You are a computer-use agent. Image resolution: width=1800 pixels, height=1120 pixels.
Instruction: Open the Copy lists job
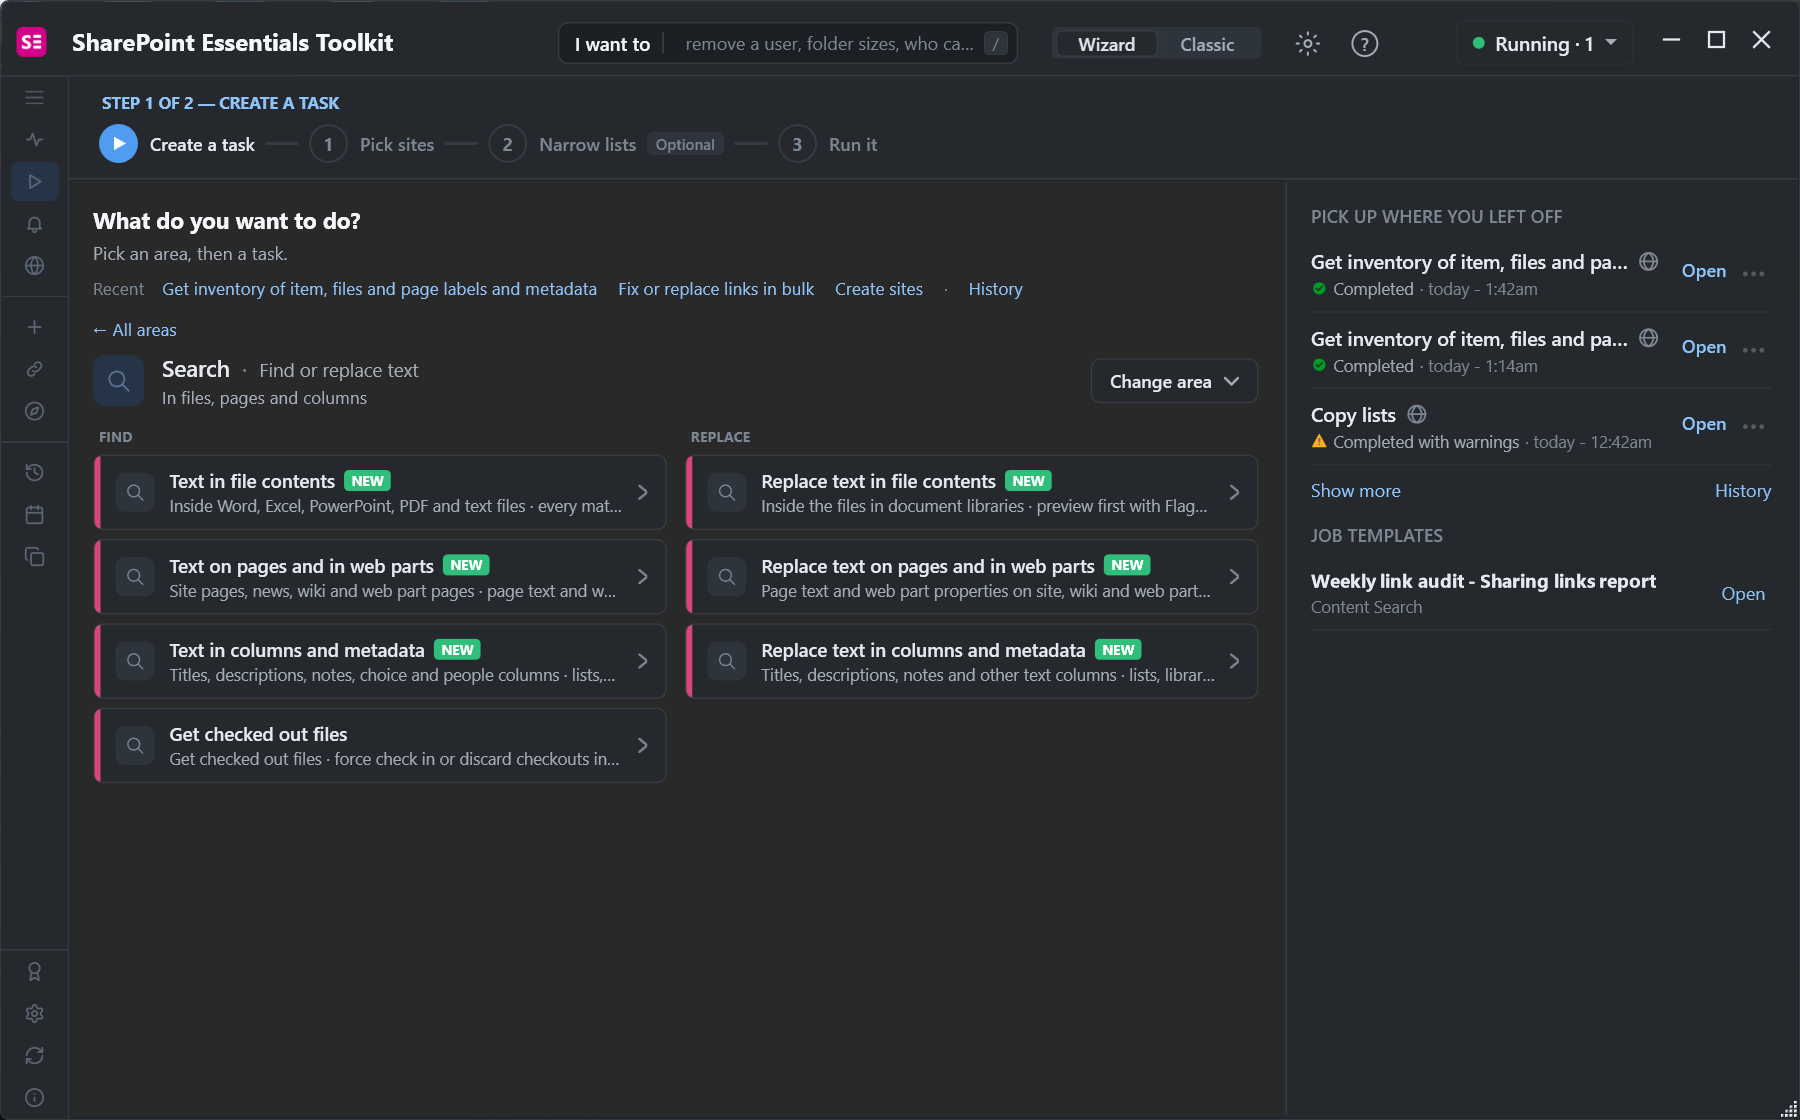tap(1703, 424)
